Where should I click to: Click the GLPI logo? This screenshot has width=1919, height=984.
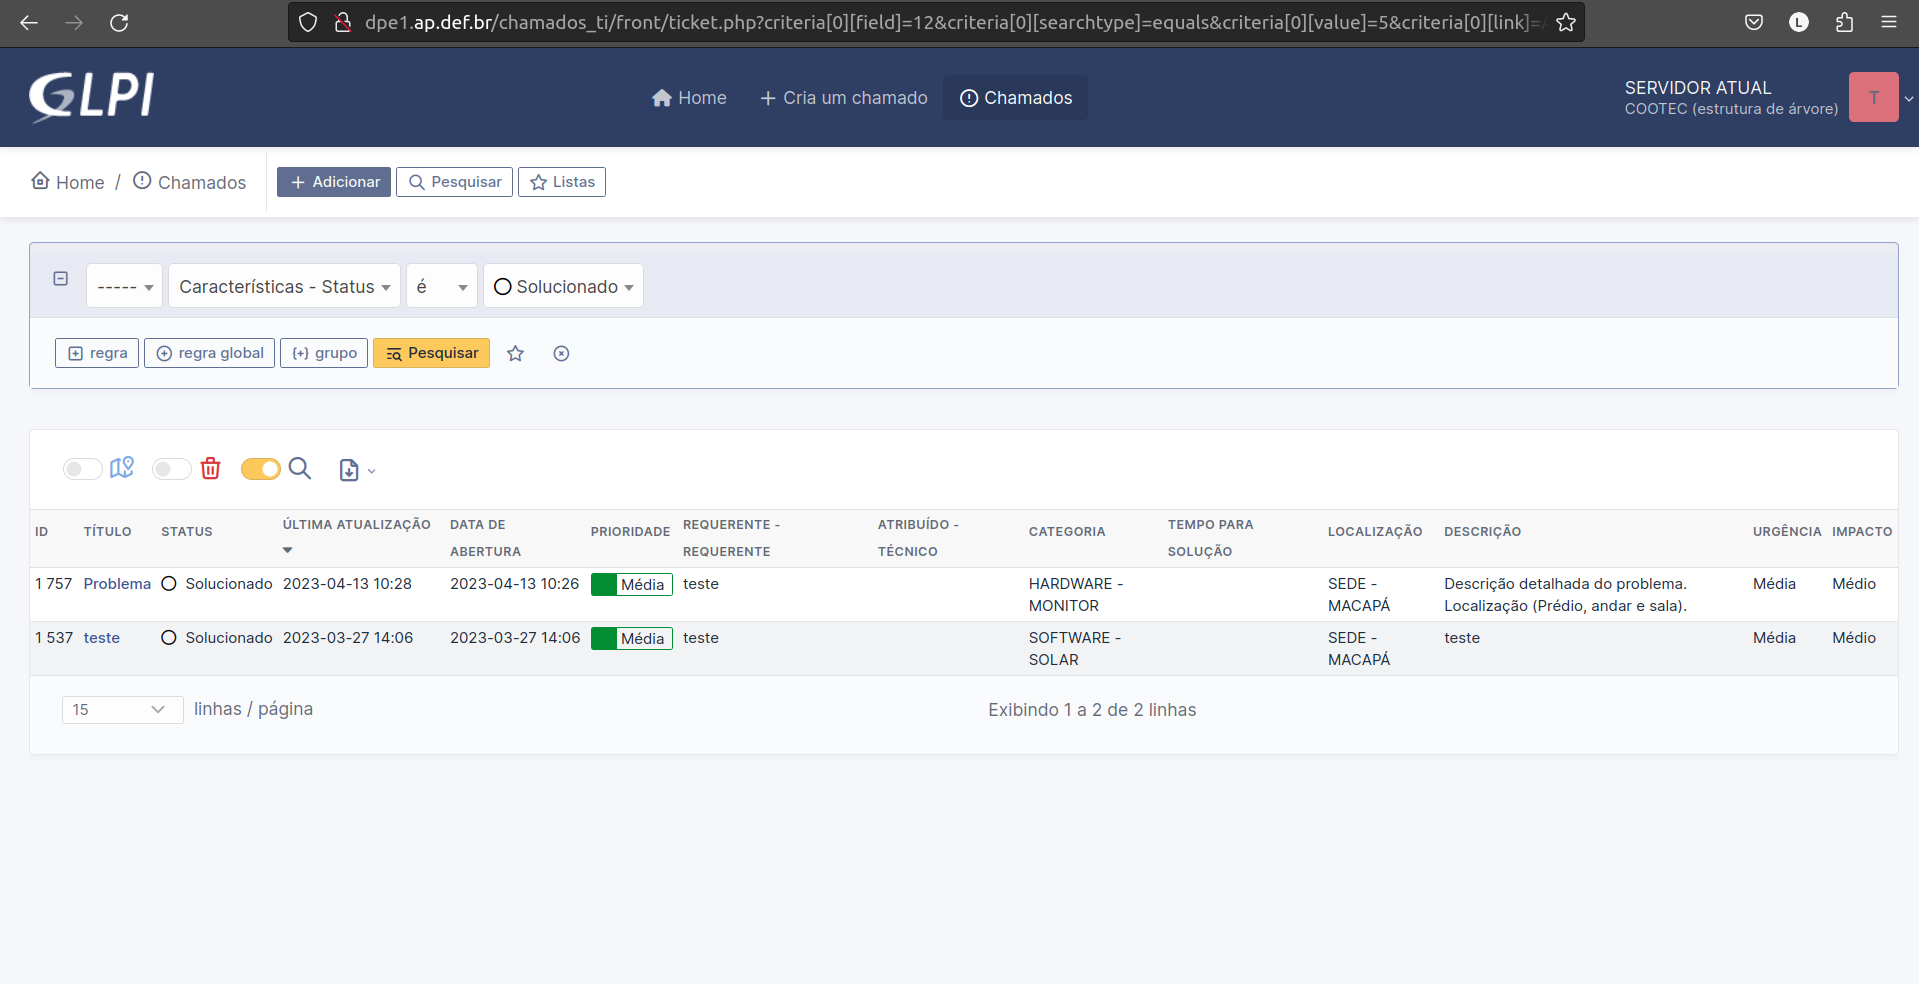click(x=91, y=97)
